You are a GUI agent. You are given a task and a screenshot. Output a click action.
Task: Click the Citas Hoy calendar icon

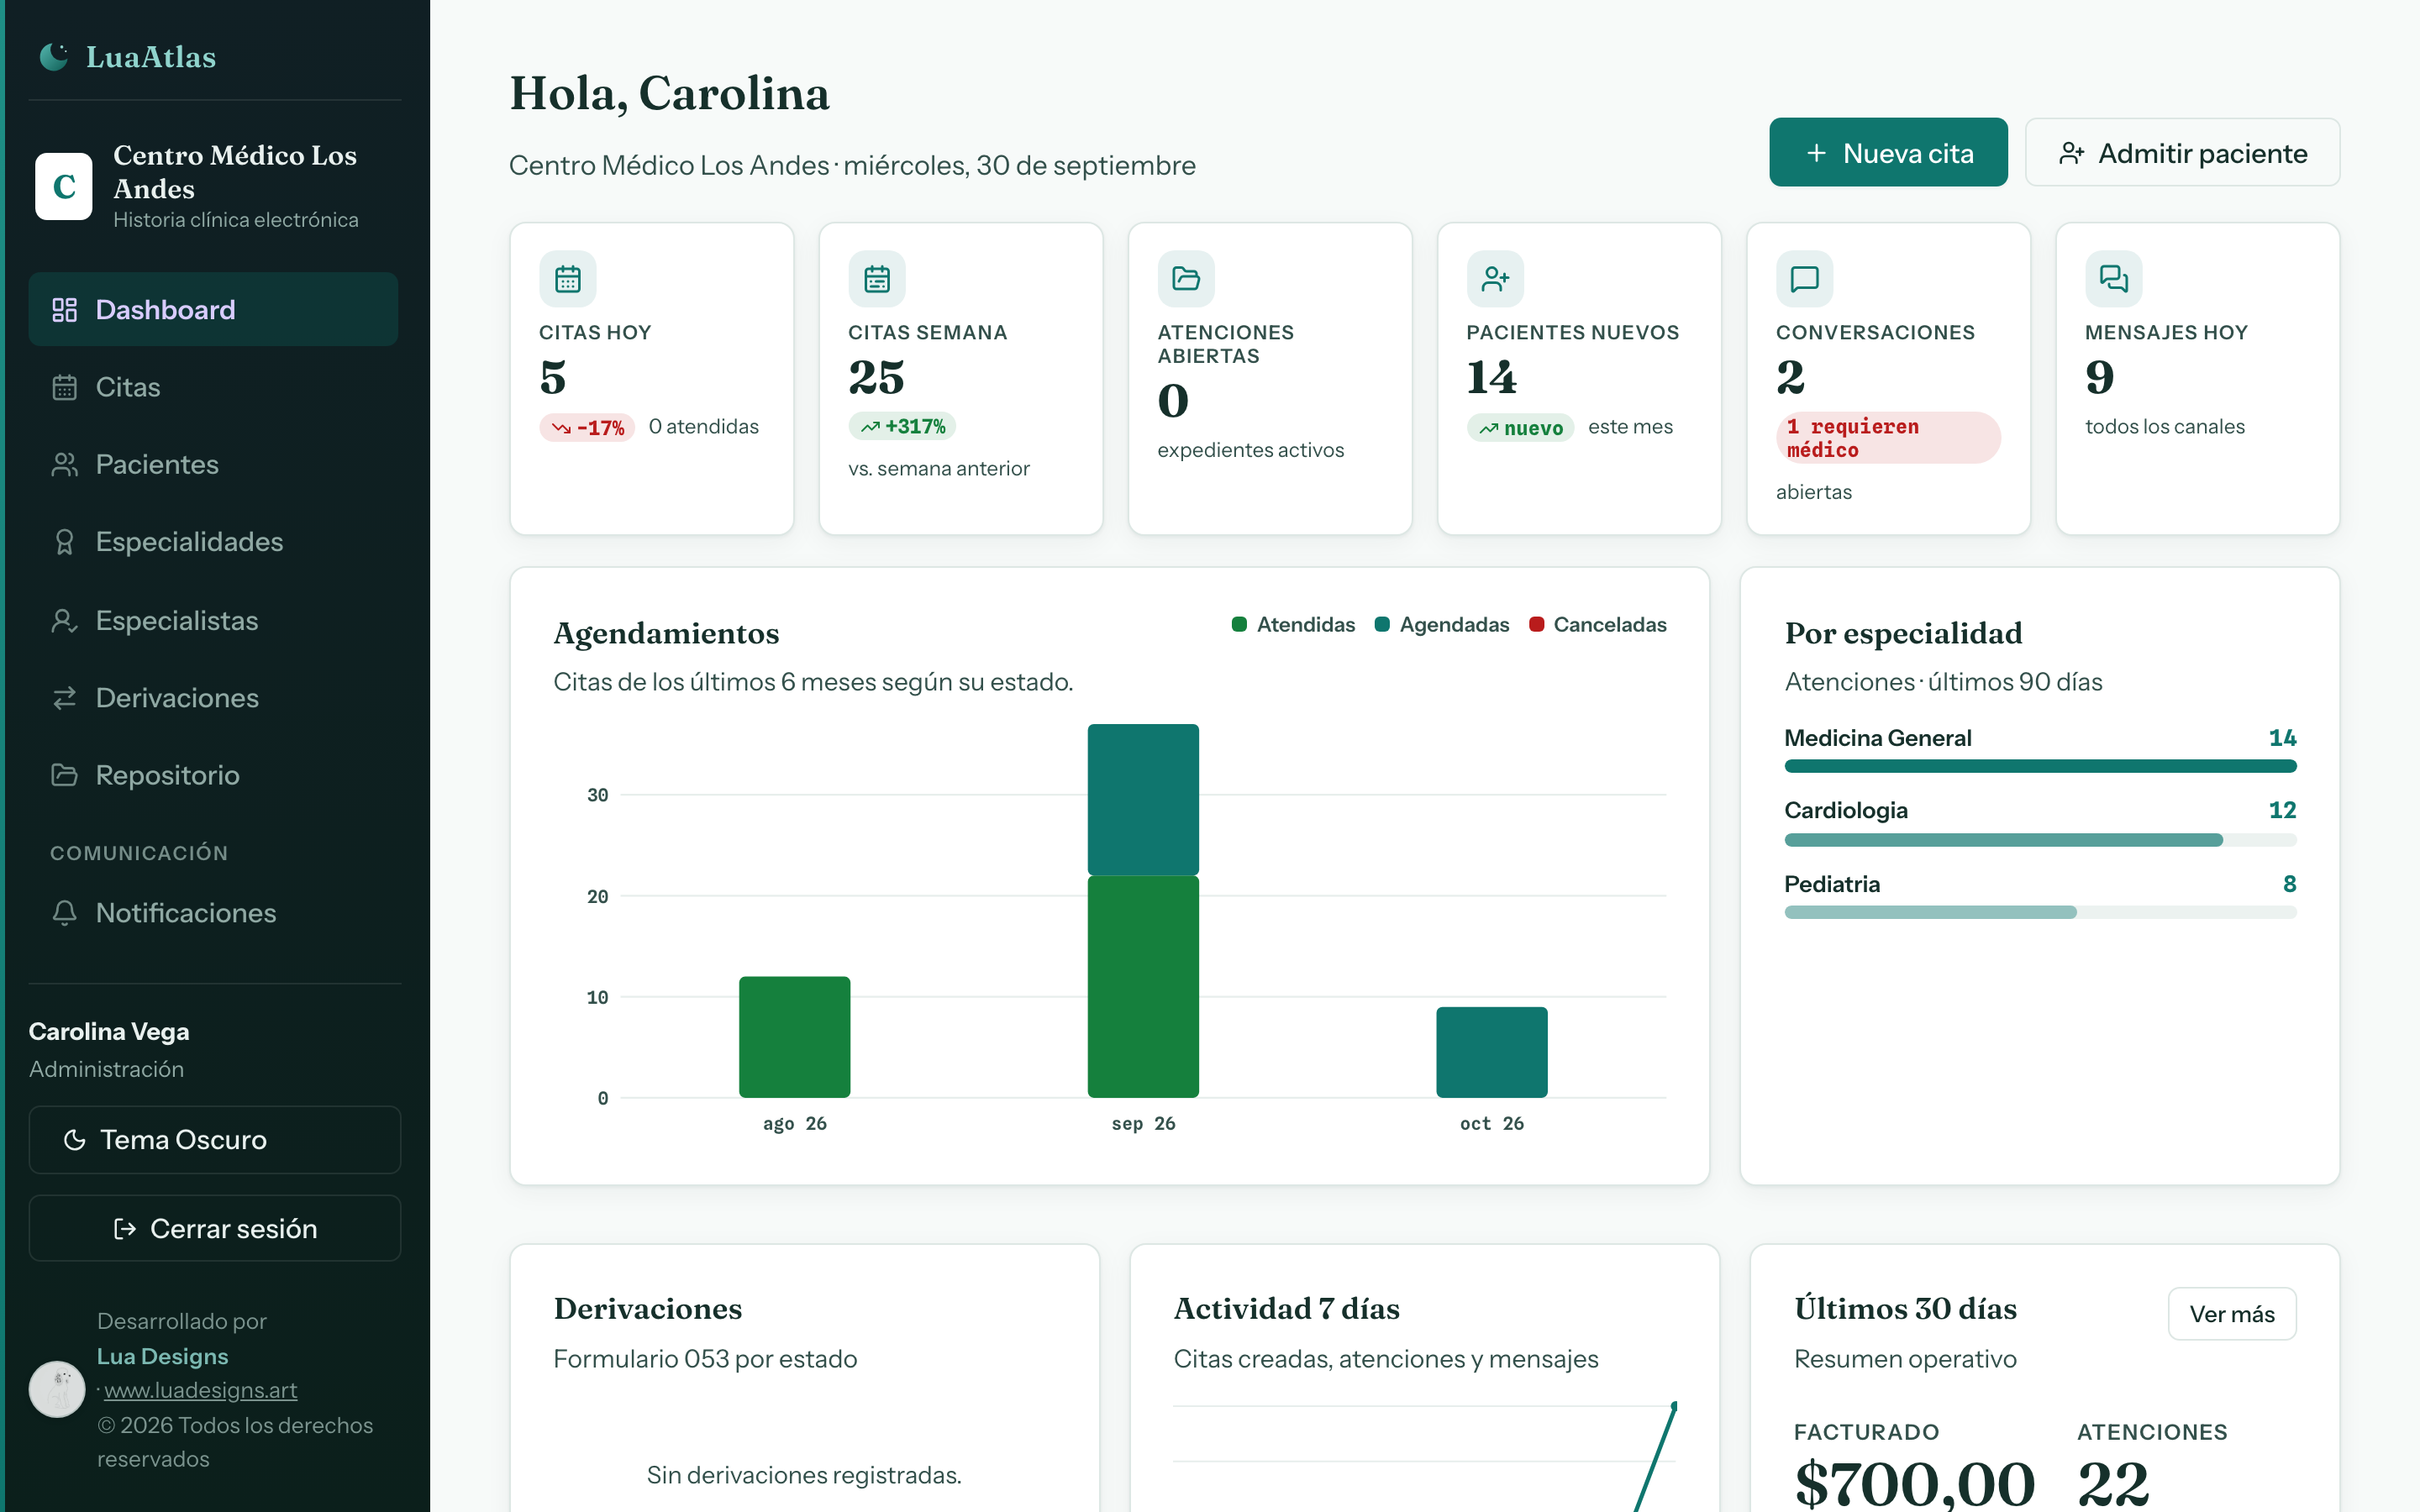(568, 279)
